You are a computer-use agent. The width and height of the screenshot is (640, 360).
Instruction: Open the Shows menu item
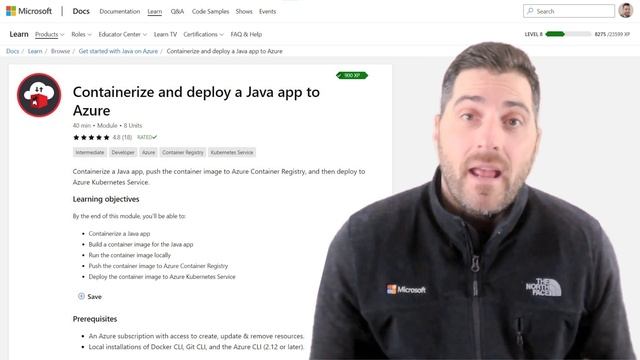point(244,11)
